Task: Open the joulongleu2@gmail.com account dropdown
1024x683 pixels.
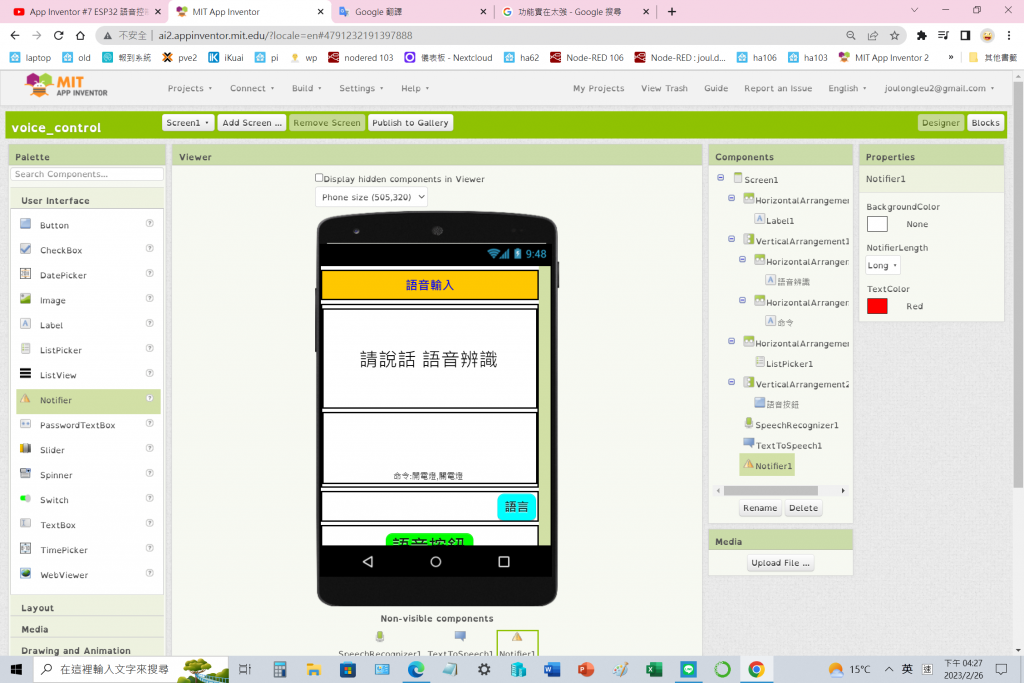Action: 939,88
